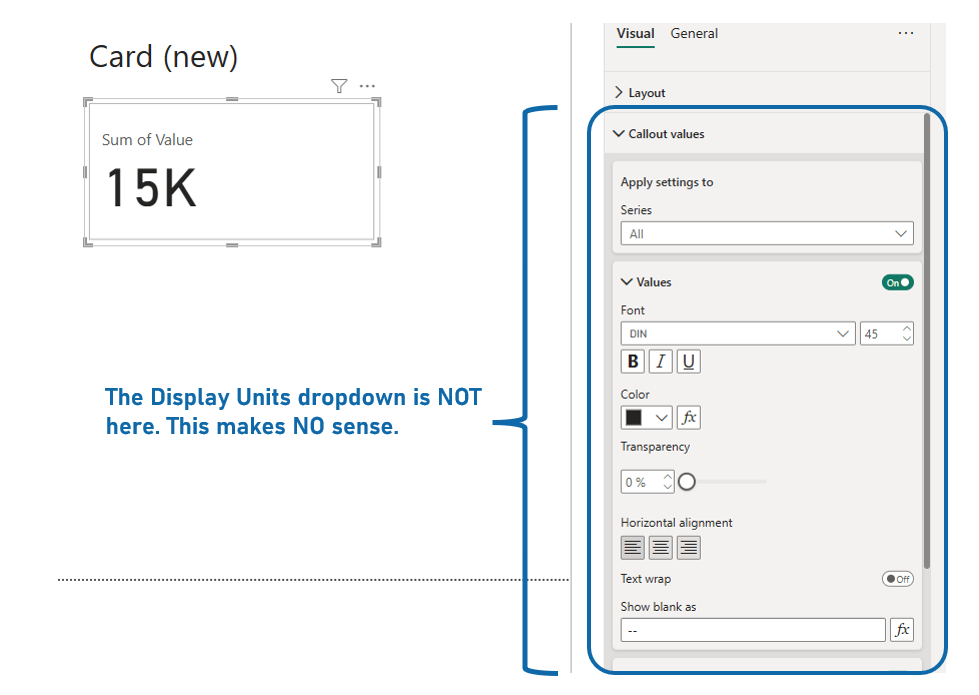Click the Show blank as input field
This screenshot has width=979, height=695.
click(x=752, y=630)
